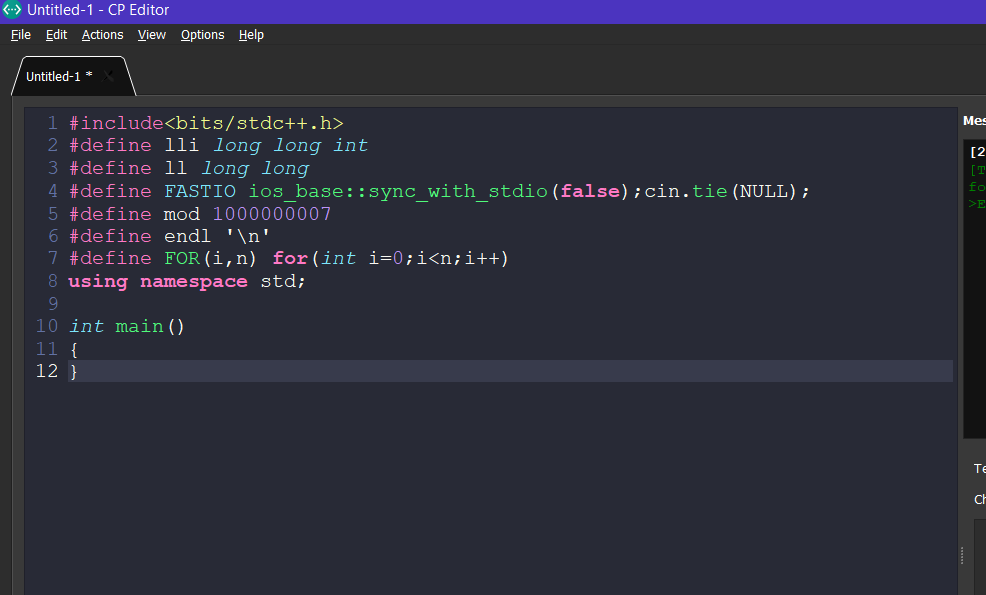The width and height of the screenshot is (986, 595).
Task: Click the FASTIO macro line
Action: pyautogui.click(x=439, y=191)
